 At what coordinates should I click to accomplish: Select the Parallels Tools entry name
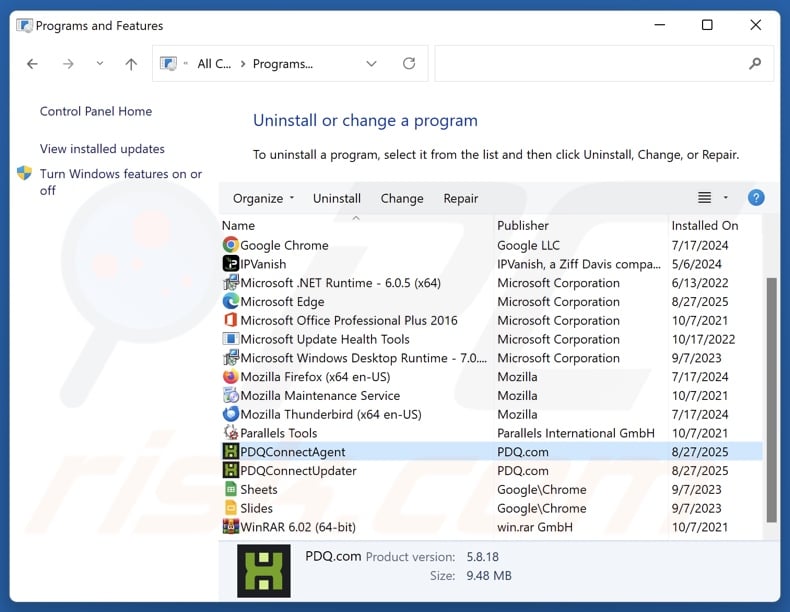pos(279,433)
